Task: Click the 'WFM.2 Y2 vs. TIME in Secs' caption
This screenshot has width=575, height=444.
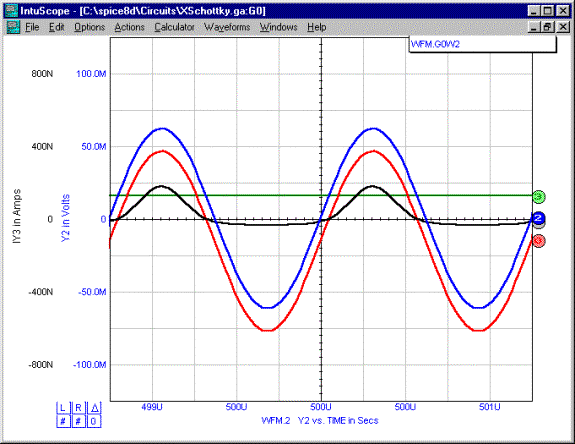Action: tap(319, 421)
